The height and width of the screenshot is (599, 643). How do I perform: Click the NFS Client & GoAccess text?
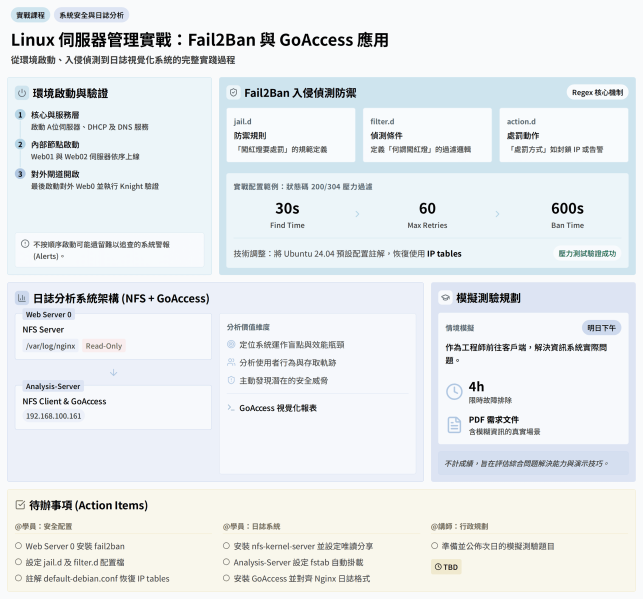point(64,401)
